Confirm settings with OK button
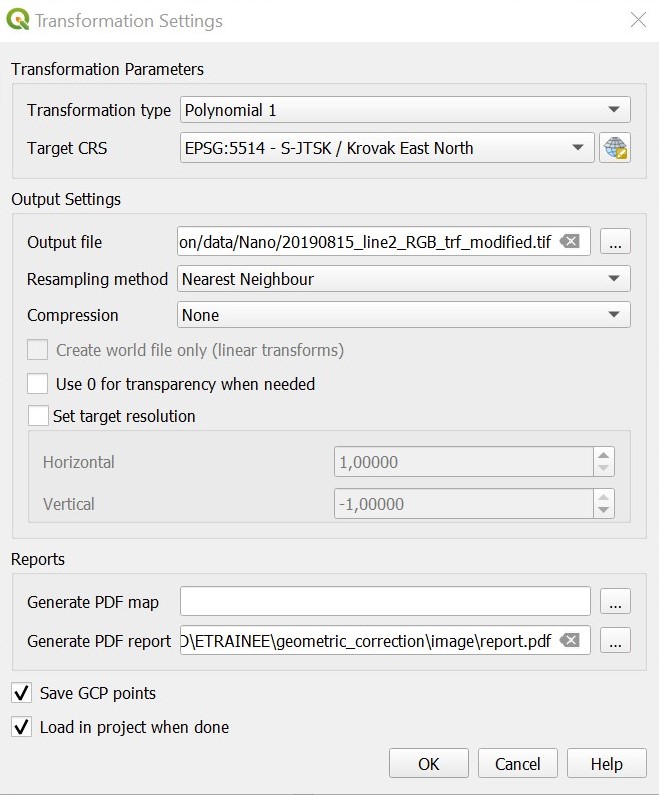659x795 pixels. (429, 764)
